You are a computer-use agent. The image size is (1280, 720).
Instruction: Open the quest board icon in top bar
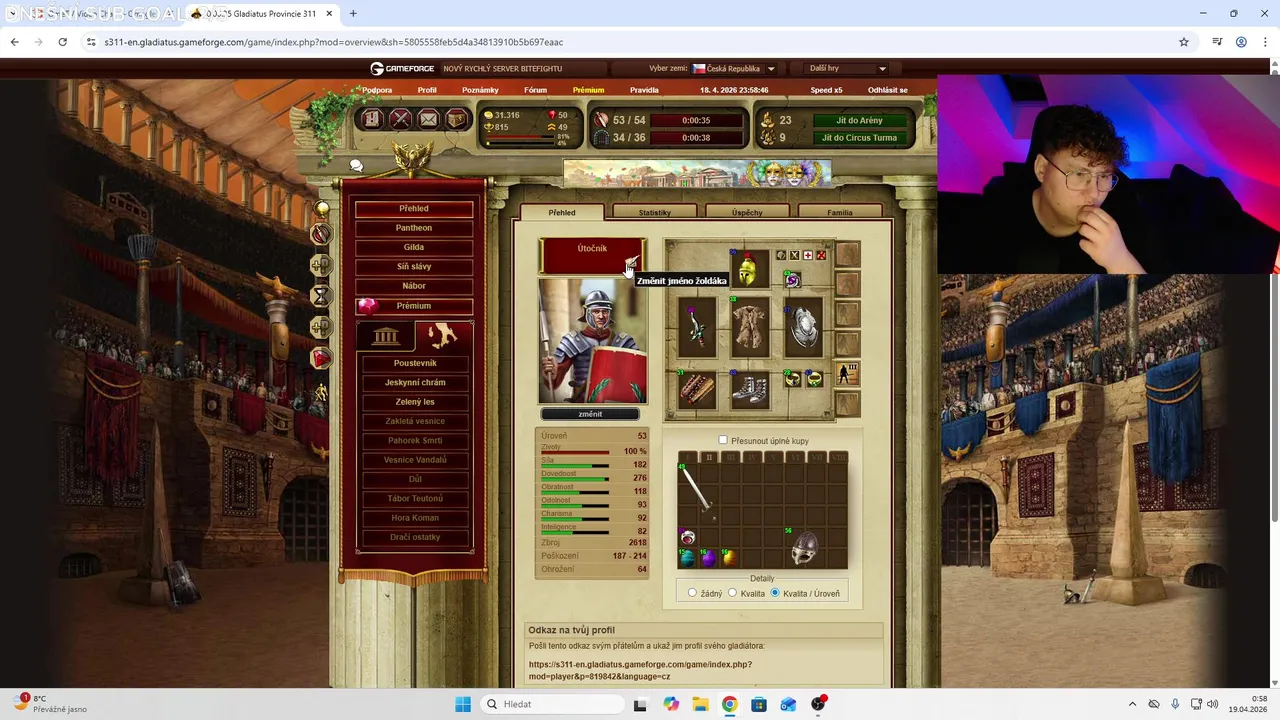click(372, 119)
